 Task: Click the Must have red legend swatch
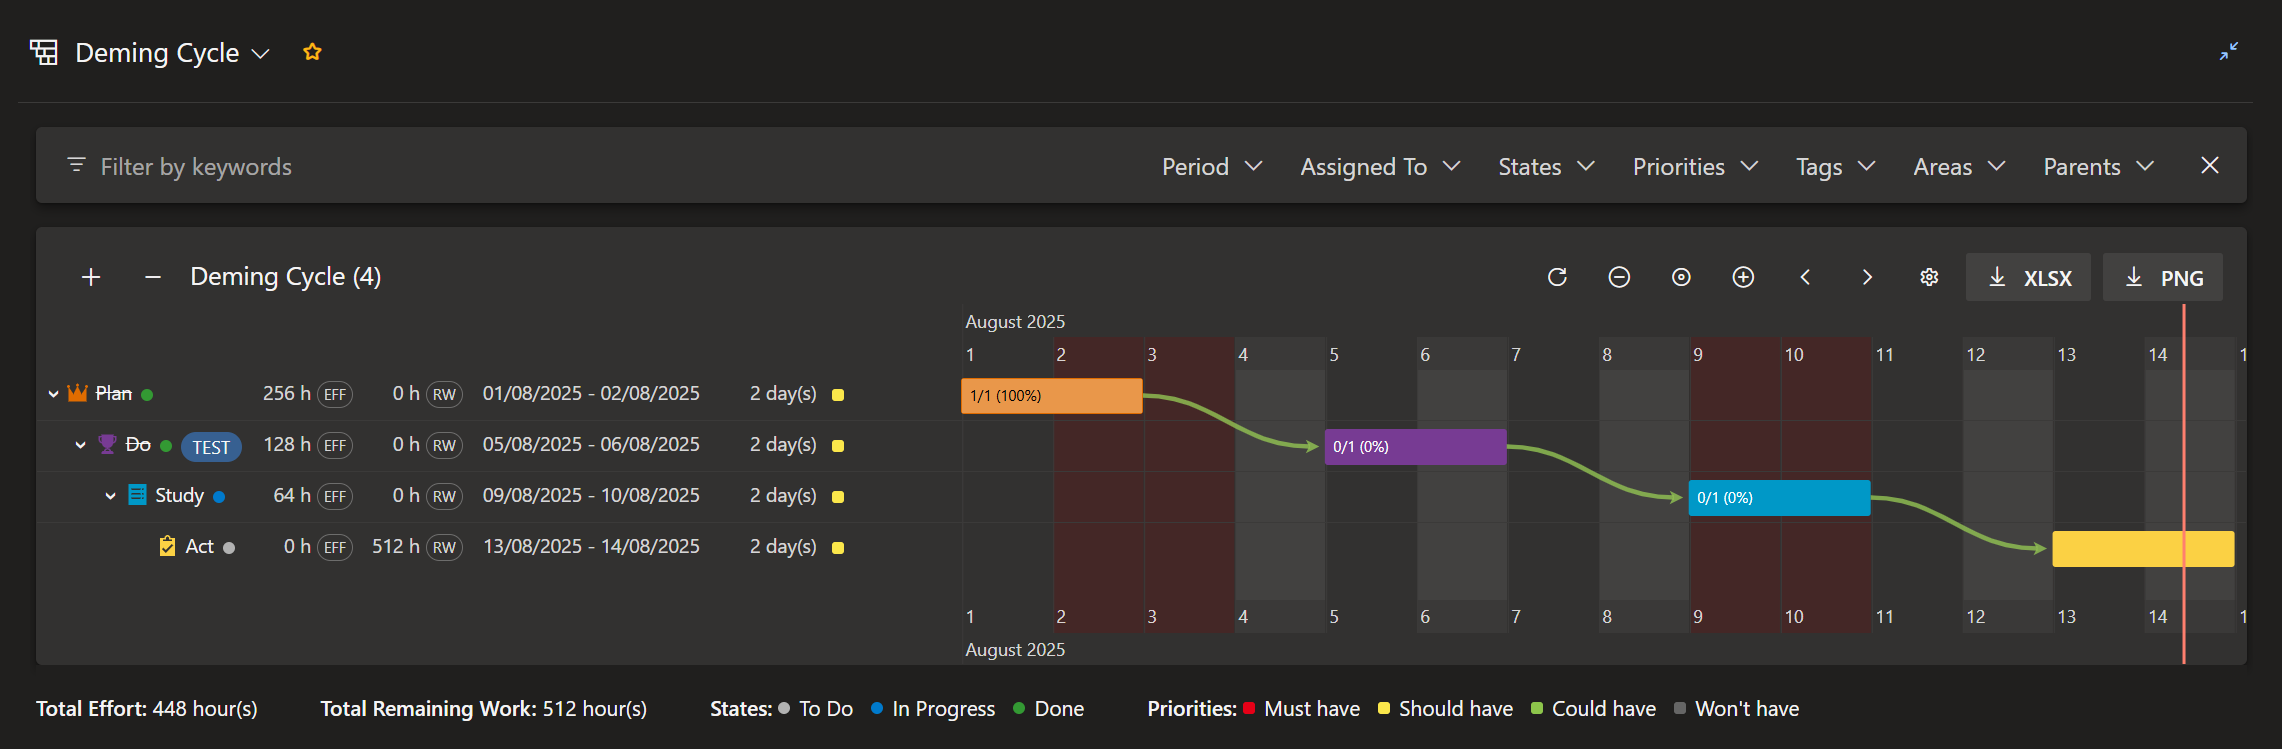[1249, 708]
